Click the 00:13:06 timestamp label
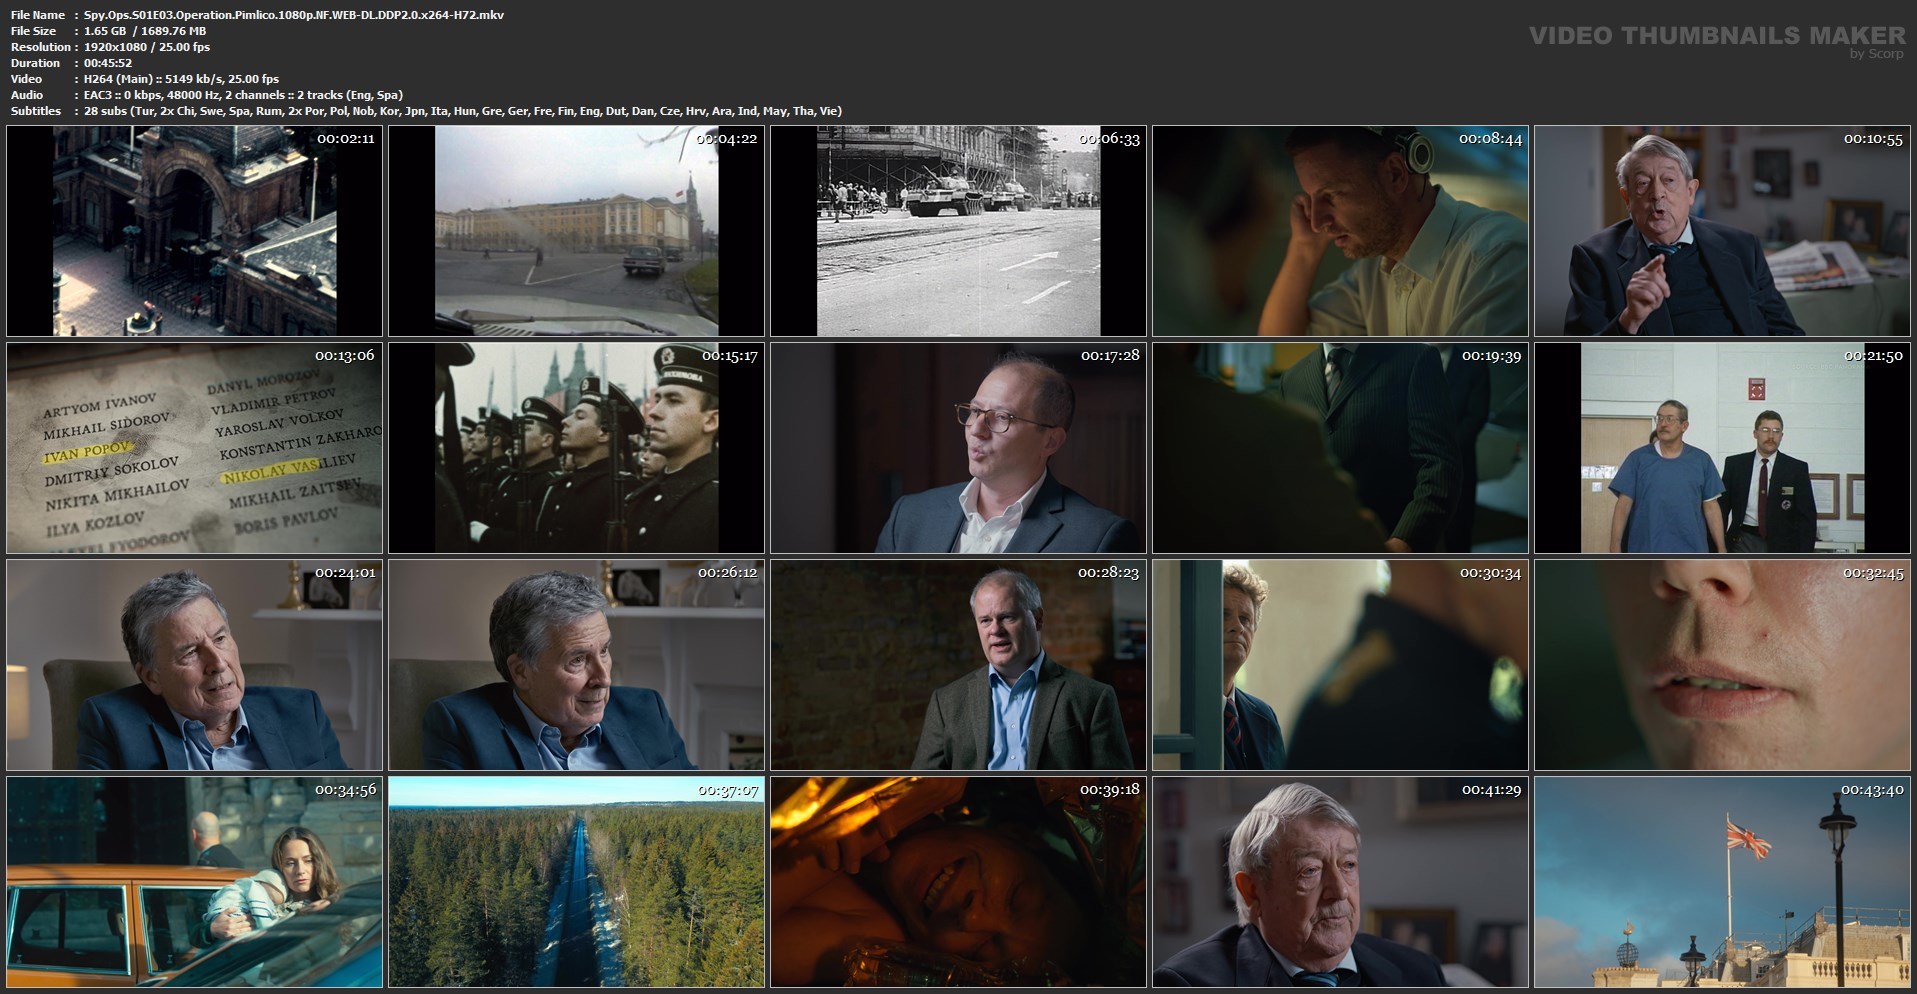This screenshot has width=1917, height=994. tap(344, 355)
